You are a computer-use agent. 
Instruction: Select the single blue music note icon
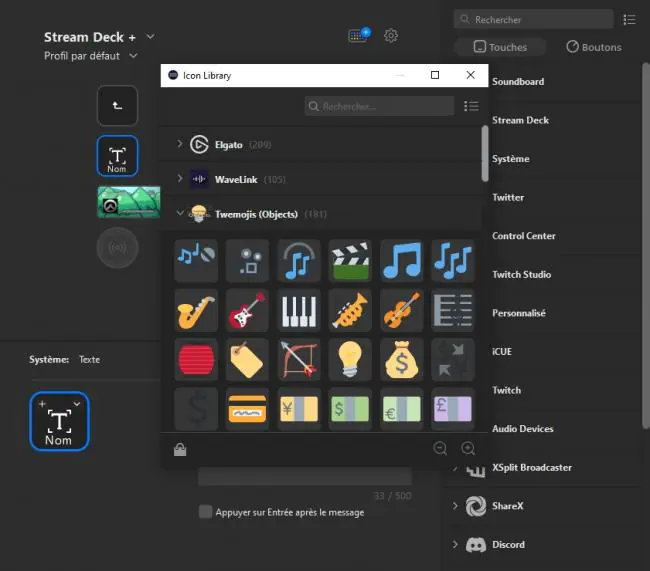tap(402, 261)
